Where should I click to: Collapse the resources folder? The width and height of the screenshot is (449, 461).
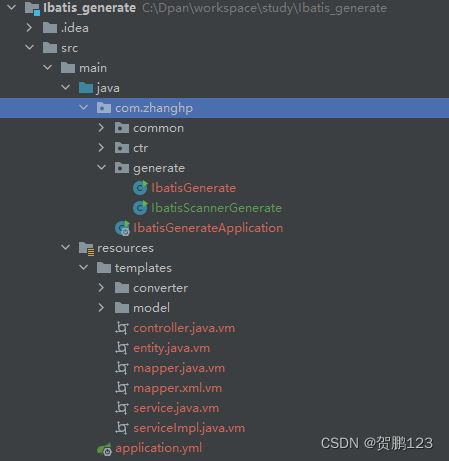tap(66, 247)
